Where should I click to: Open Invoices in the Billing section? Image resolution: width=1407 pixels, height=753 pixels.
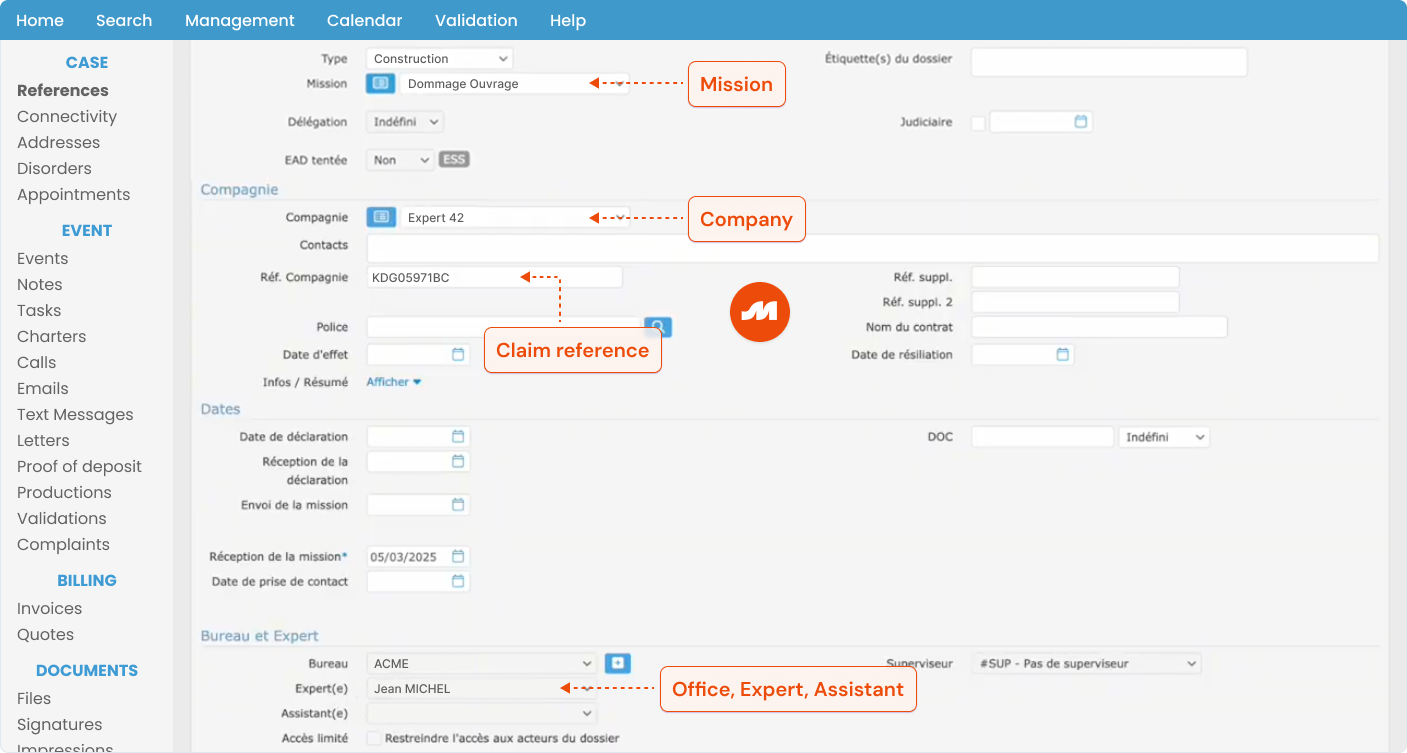point(50,608)
